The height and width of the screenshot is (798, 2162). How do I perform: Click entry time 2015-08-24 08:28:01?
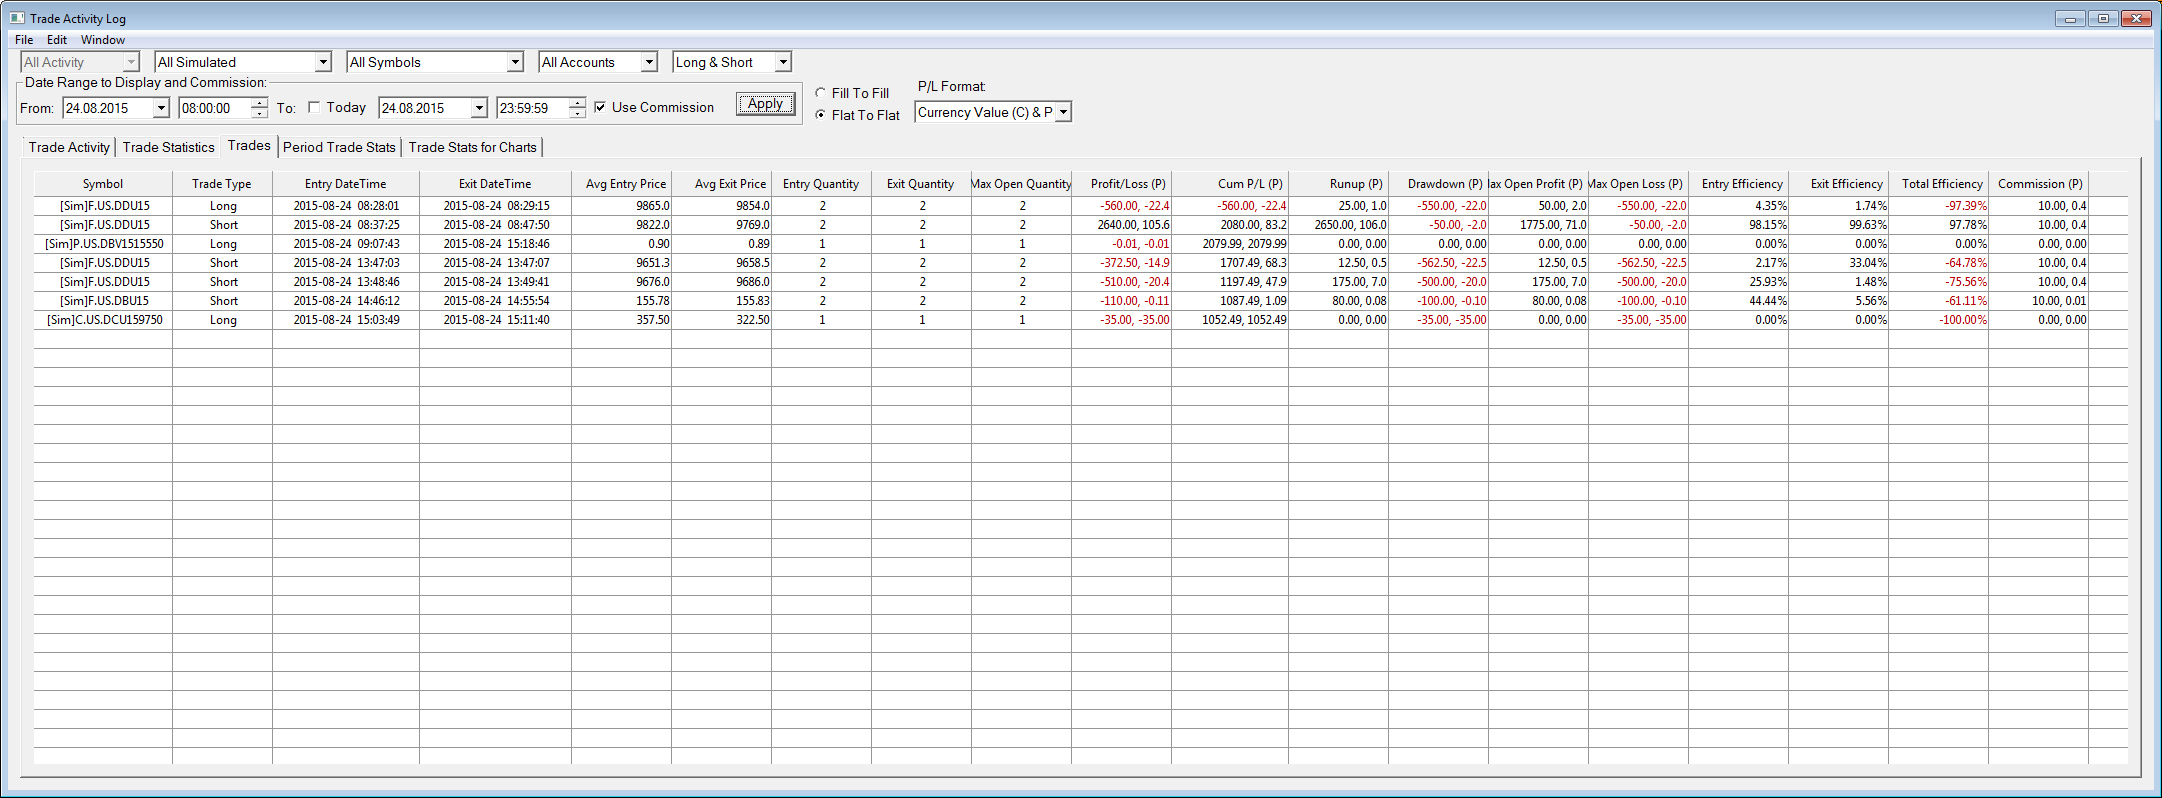346,206
